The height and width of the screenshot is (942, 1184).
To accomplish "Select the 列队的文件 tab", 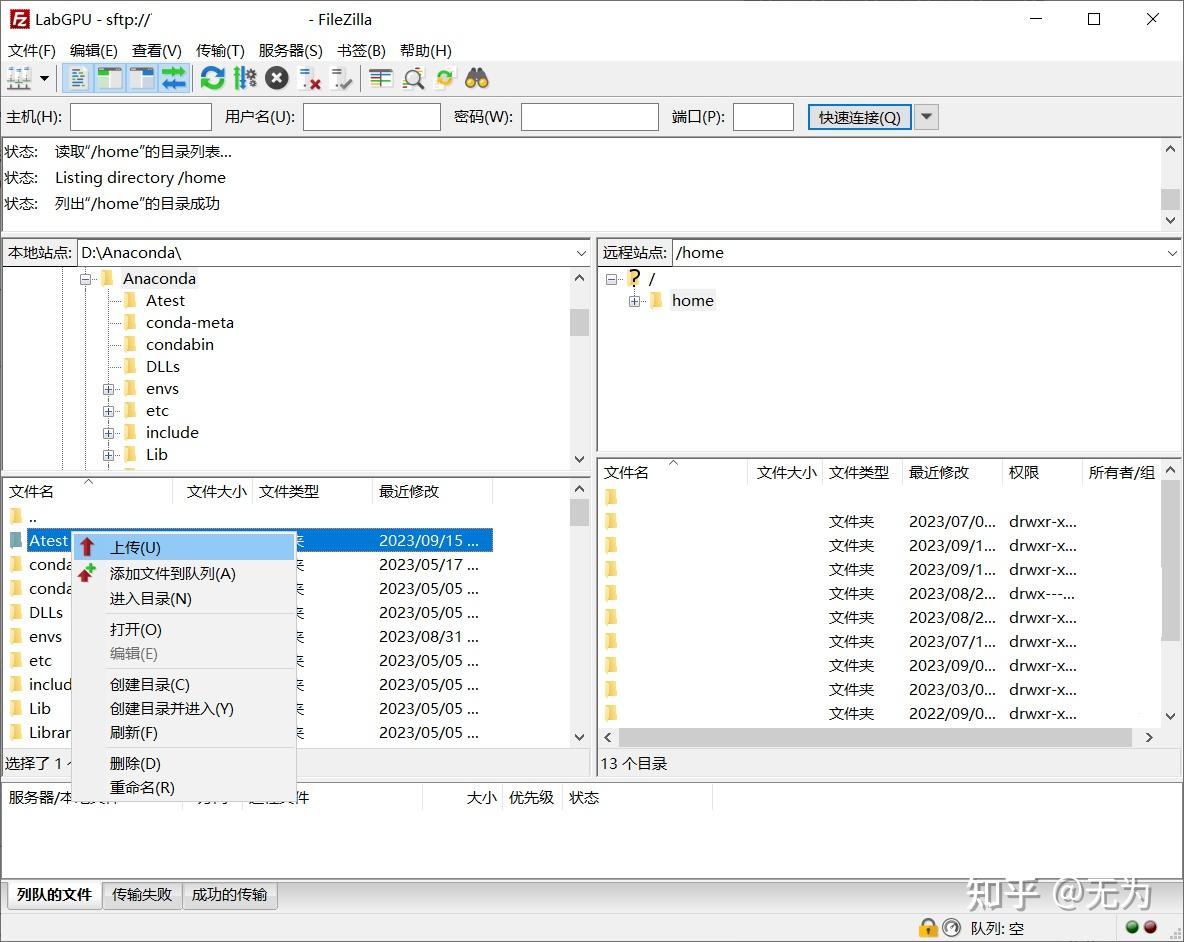I will tap(54, 894).
